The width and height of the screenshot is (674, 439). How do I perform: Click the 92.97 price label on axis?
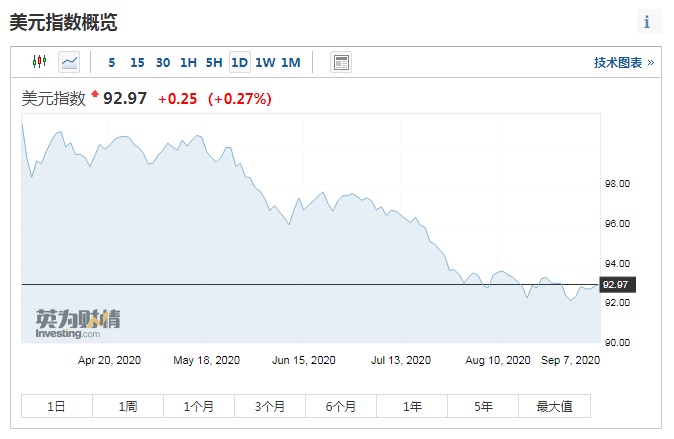point(614,285)
